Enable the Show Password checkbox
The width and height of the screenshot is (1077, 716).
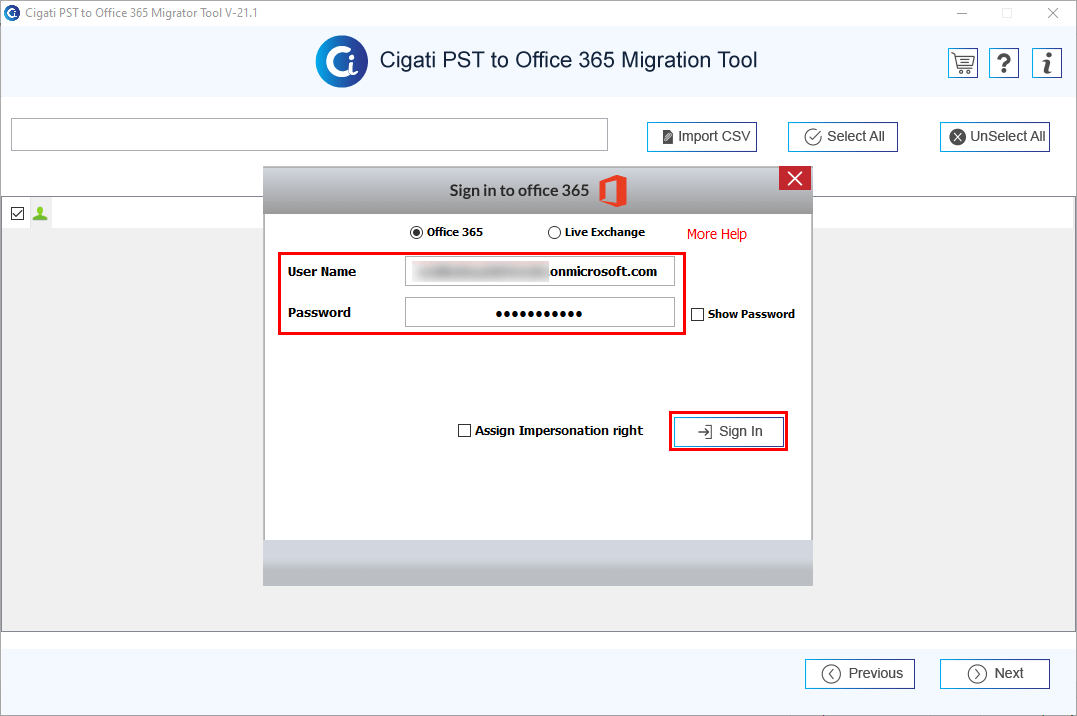[697, 314]
